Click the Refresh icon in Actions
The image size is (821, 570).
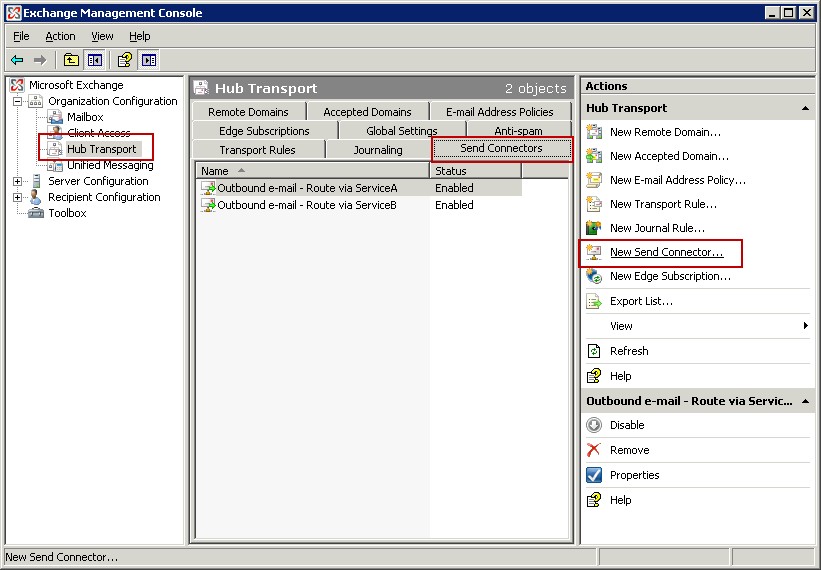pos(594,351)
